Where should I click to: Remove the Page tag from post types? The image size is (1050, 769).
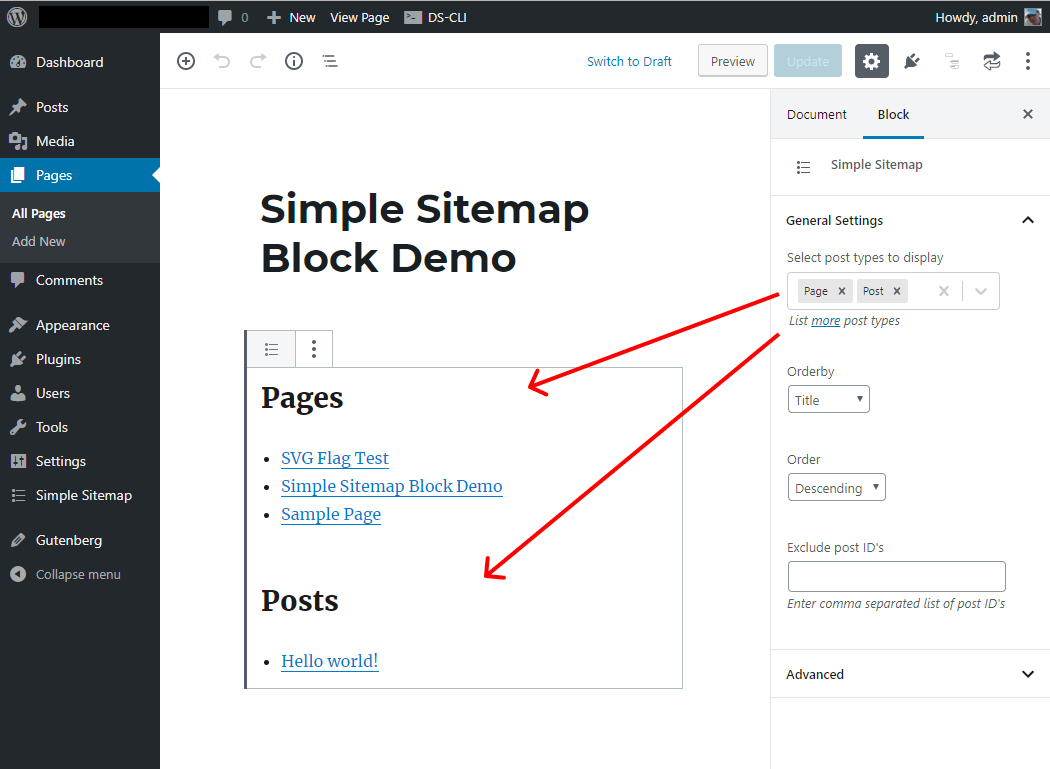[x=842, y=291]
